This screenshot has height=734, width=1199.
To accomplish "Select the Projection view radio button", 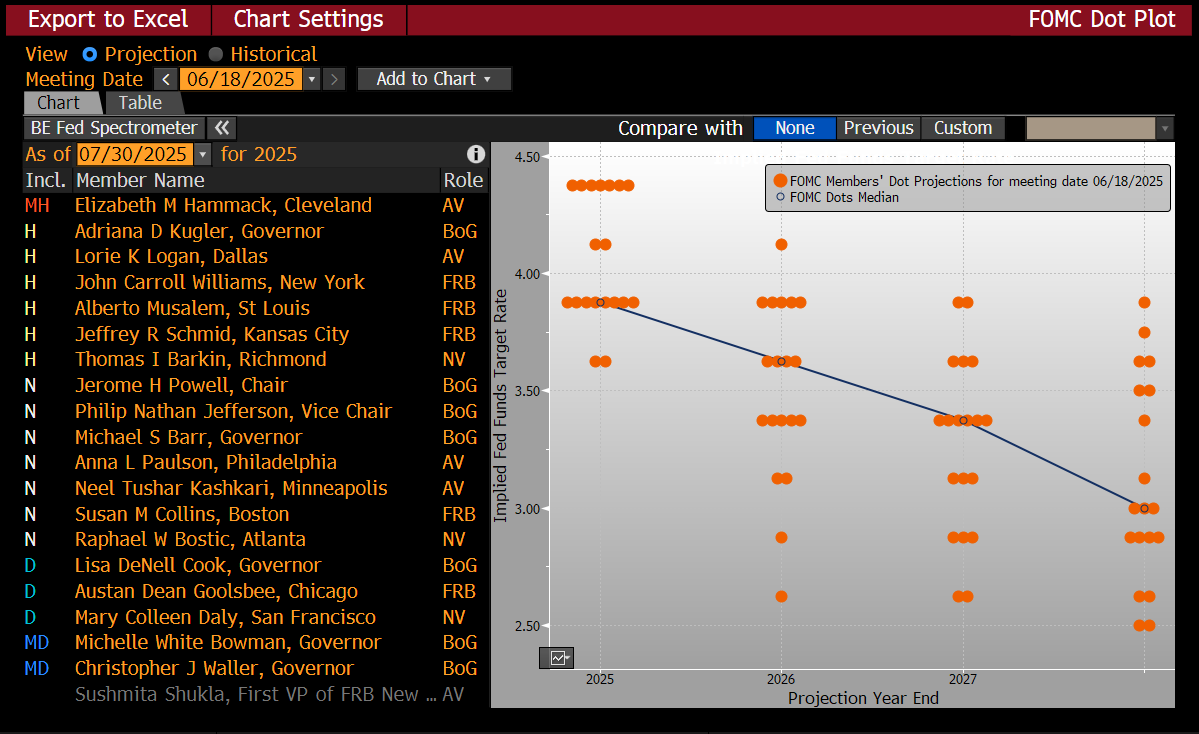I will pos(89,54).
